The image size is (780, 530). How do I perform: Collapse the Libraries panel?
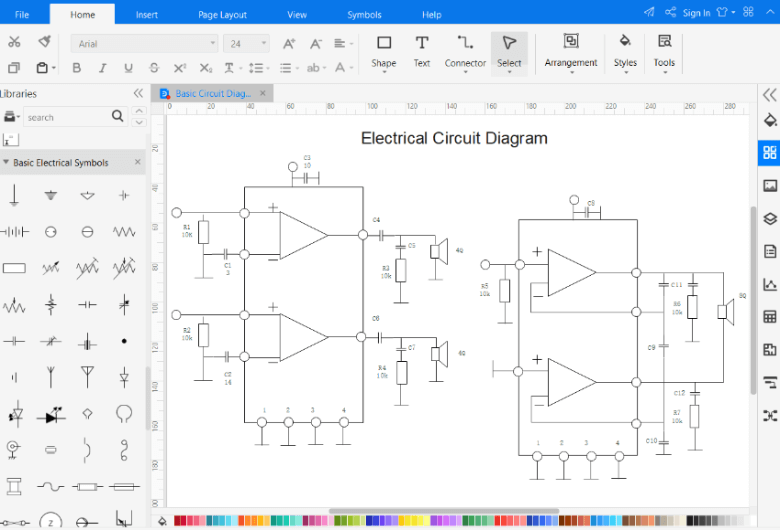pos(138,93)
